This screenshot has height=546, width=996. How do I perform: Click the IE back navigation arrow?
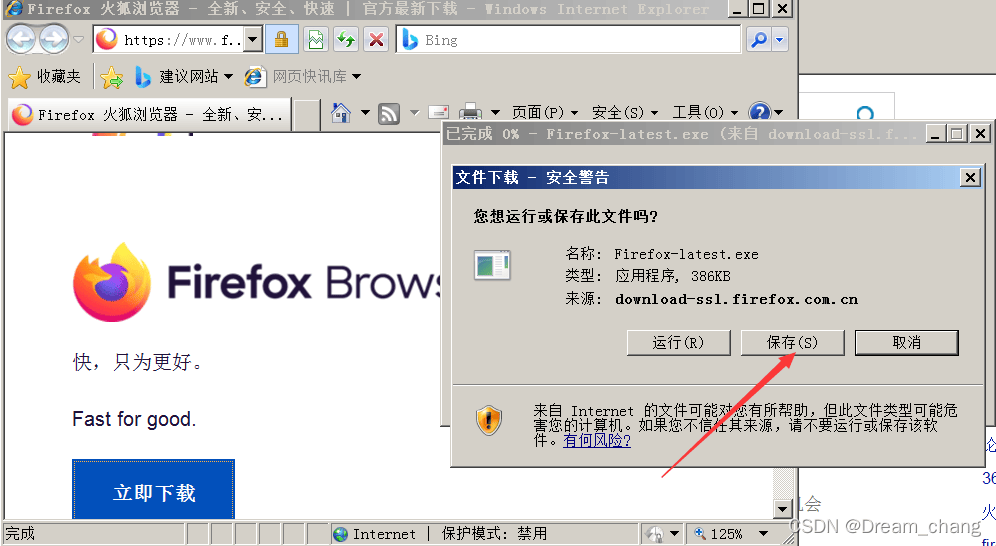(x=21, y=40)
